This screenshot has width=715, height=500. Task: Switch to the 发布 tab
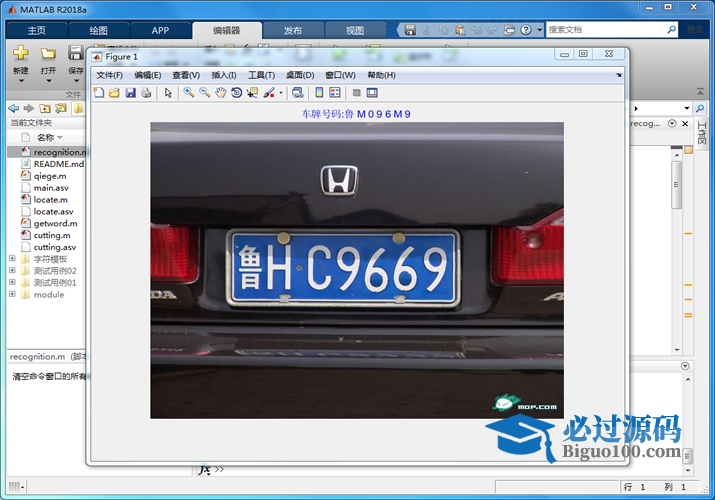click(293, 31)
